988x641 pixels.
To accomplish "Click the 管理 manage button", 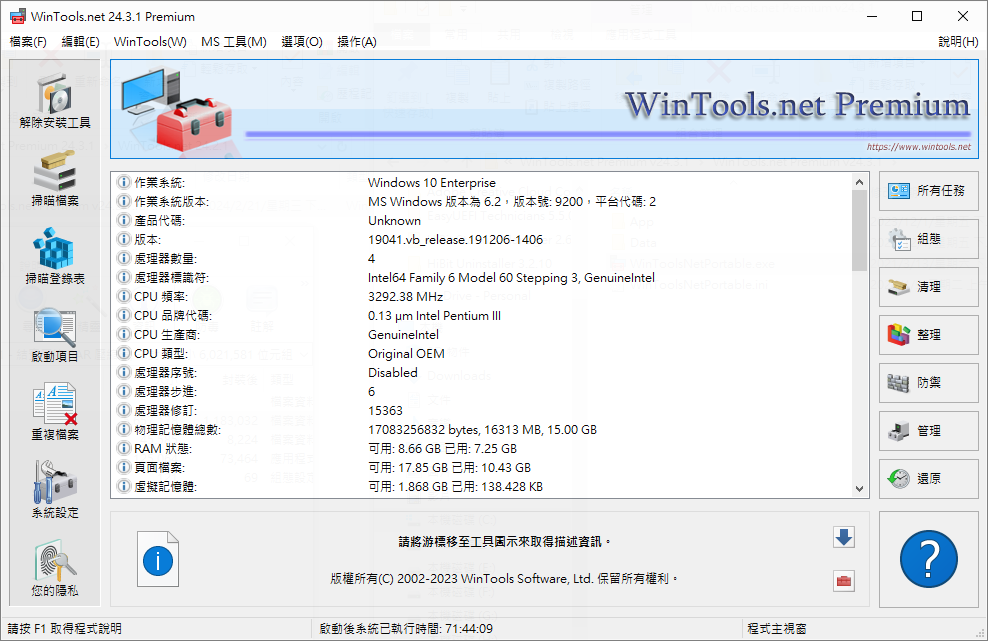I will point(928,430).
